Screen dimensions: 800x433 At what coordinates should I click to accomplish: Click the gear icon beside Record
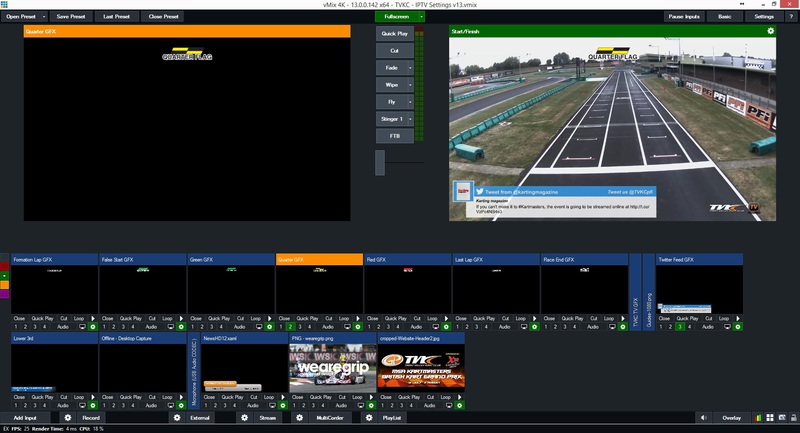pyautogui.click(x=68, y=417)
